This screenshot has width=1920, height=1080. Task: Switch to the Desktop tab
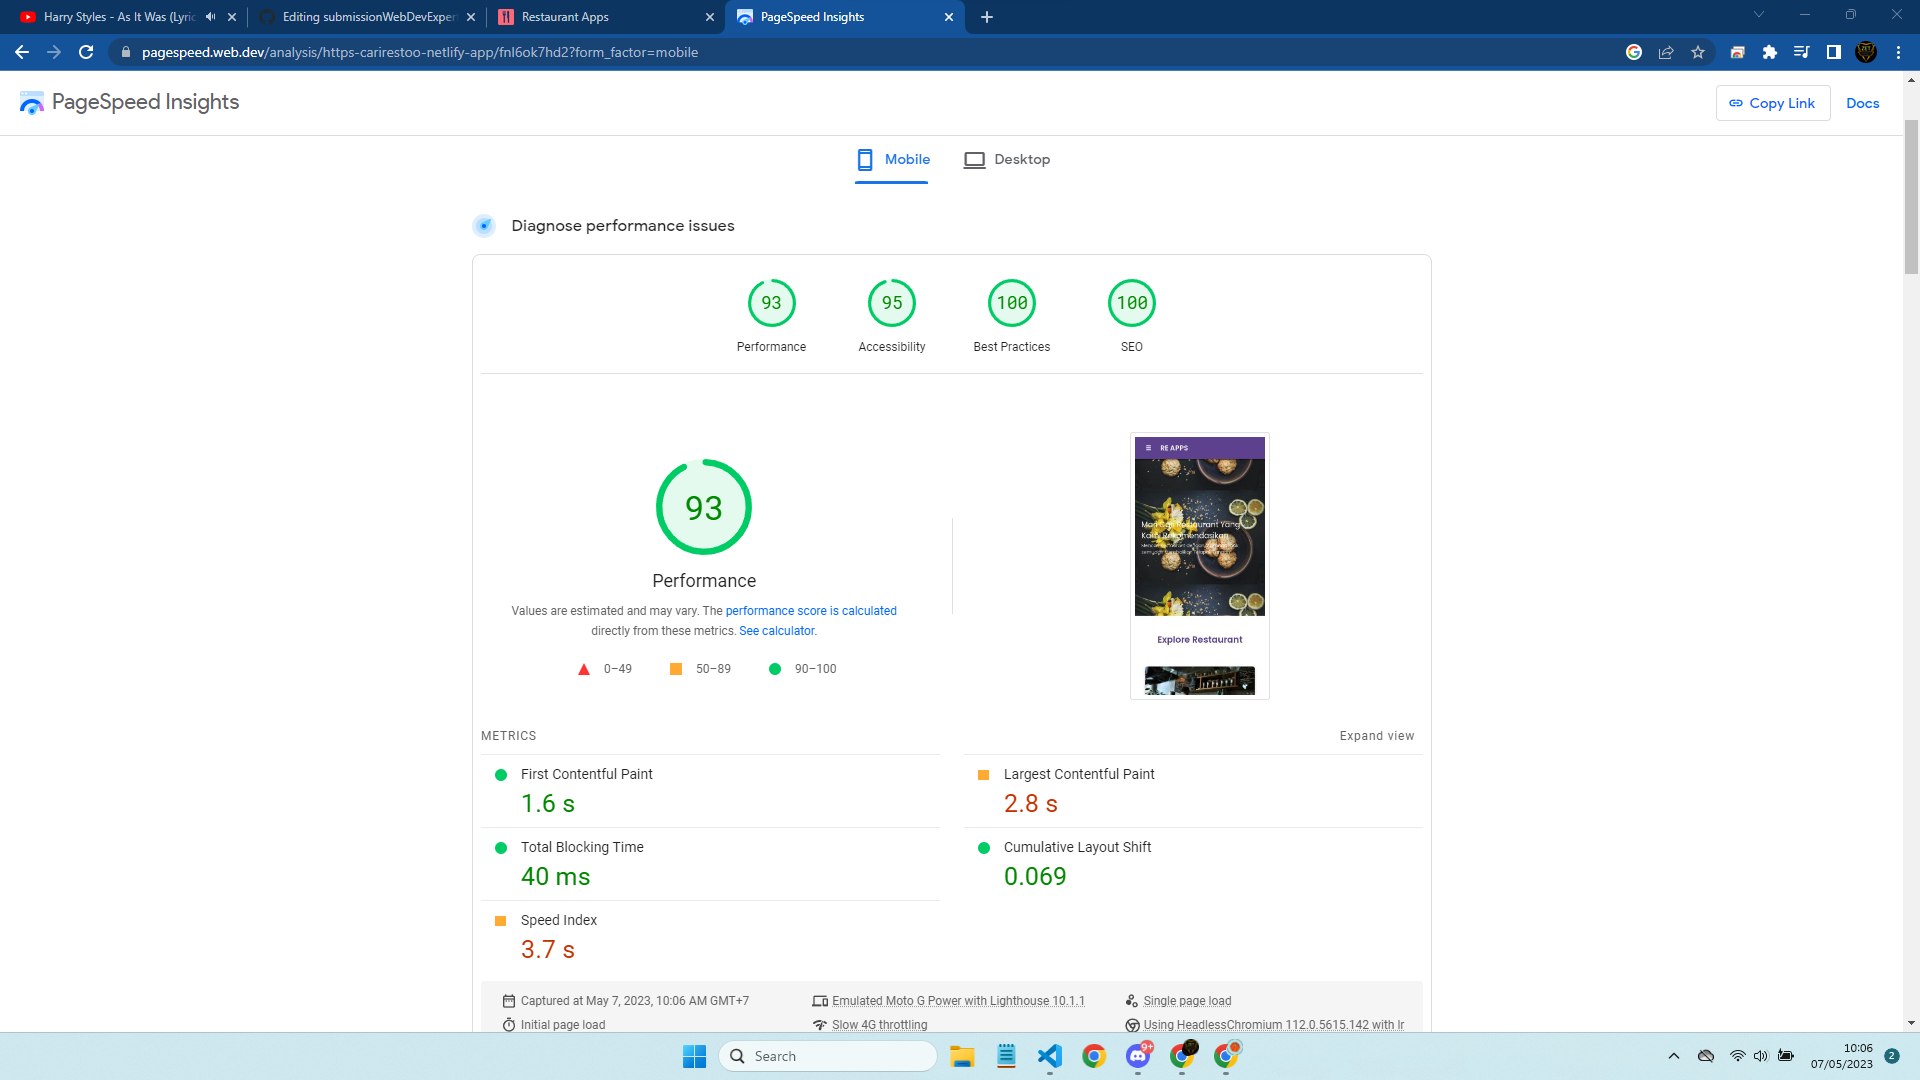pyautogui.click(x=1006, y=160)
